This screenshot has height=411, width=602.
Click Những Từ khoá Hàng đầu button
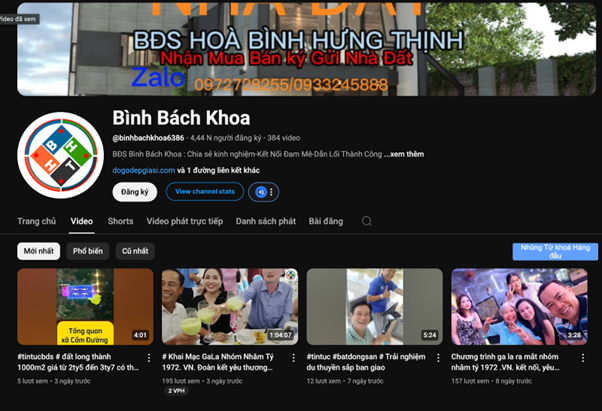pyautogui.click(x=555, y=252)
